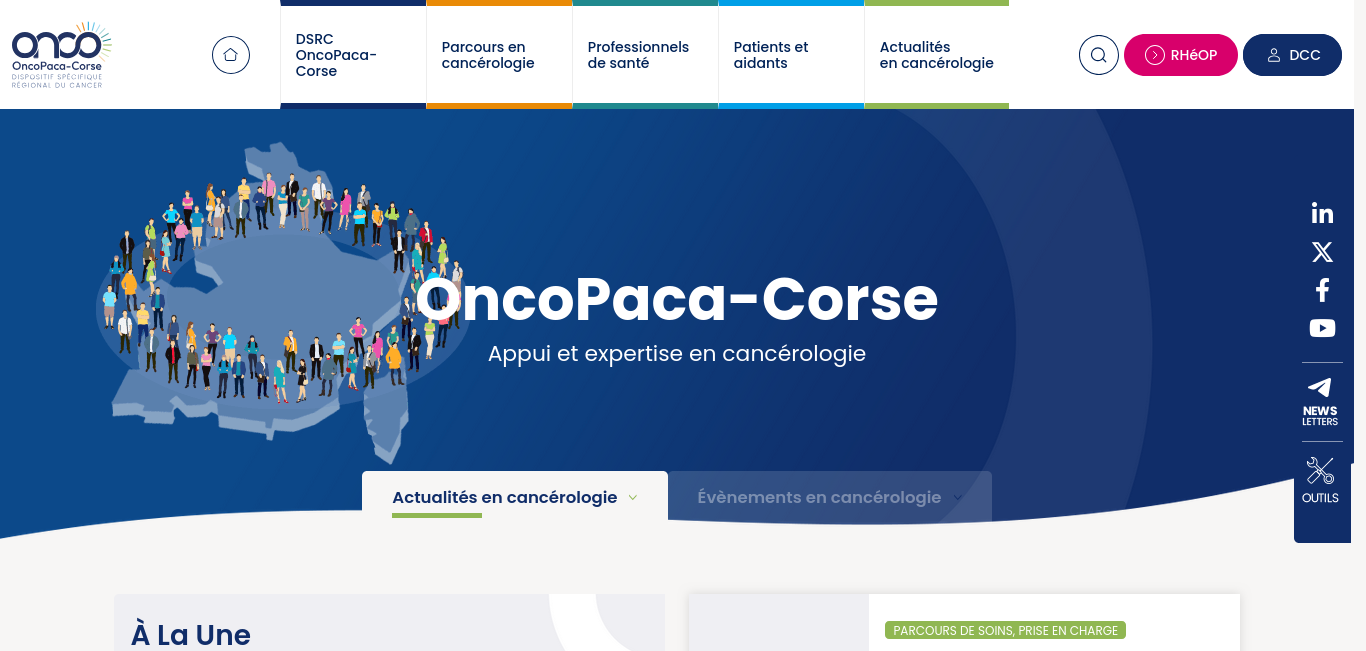Click the Parcours de soins, prise en charge tag
The height and width of the screenshot is (651, 1366).
pyautogui.click(x=1005, y=630)
